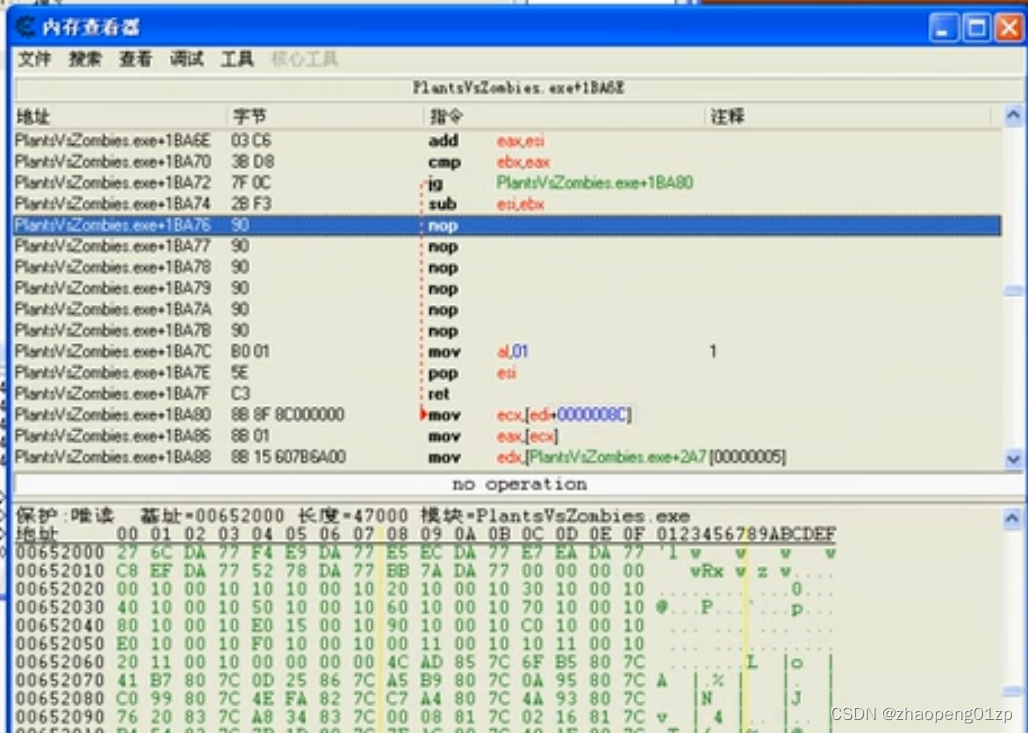Viewport: 1028px width, 733px height.
Task: Click the comment value 1 for mov al,01
Action: tap(713, 351)
